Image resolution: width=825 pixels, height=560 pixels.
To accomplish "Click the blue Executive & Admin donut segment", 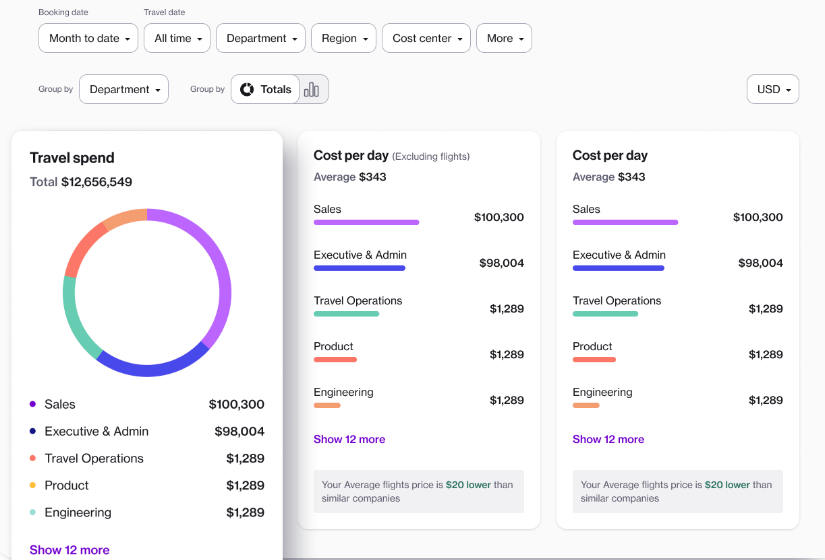I will coord(150,368).
